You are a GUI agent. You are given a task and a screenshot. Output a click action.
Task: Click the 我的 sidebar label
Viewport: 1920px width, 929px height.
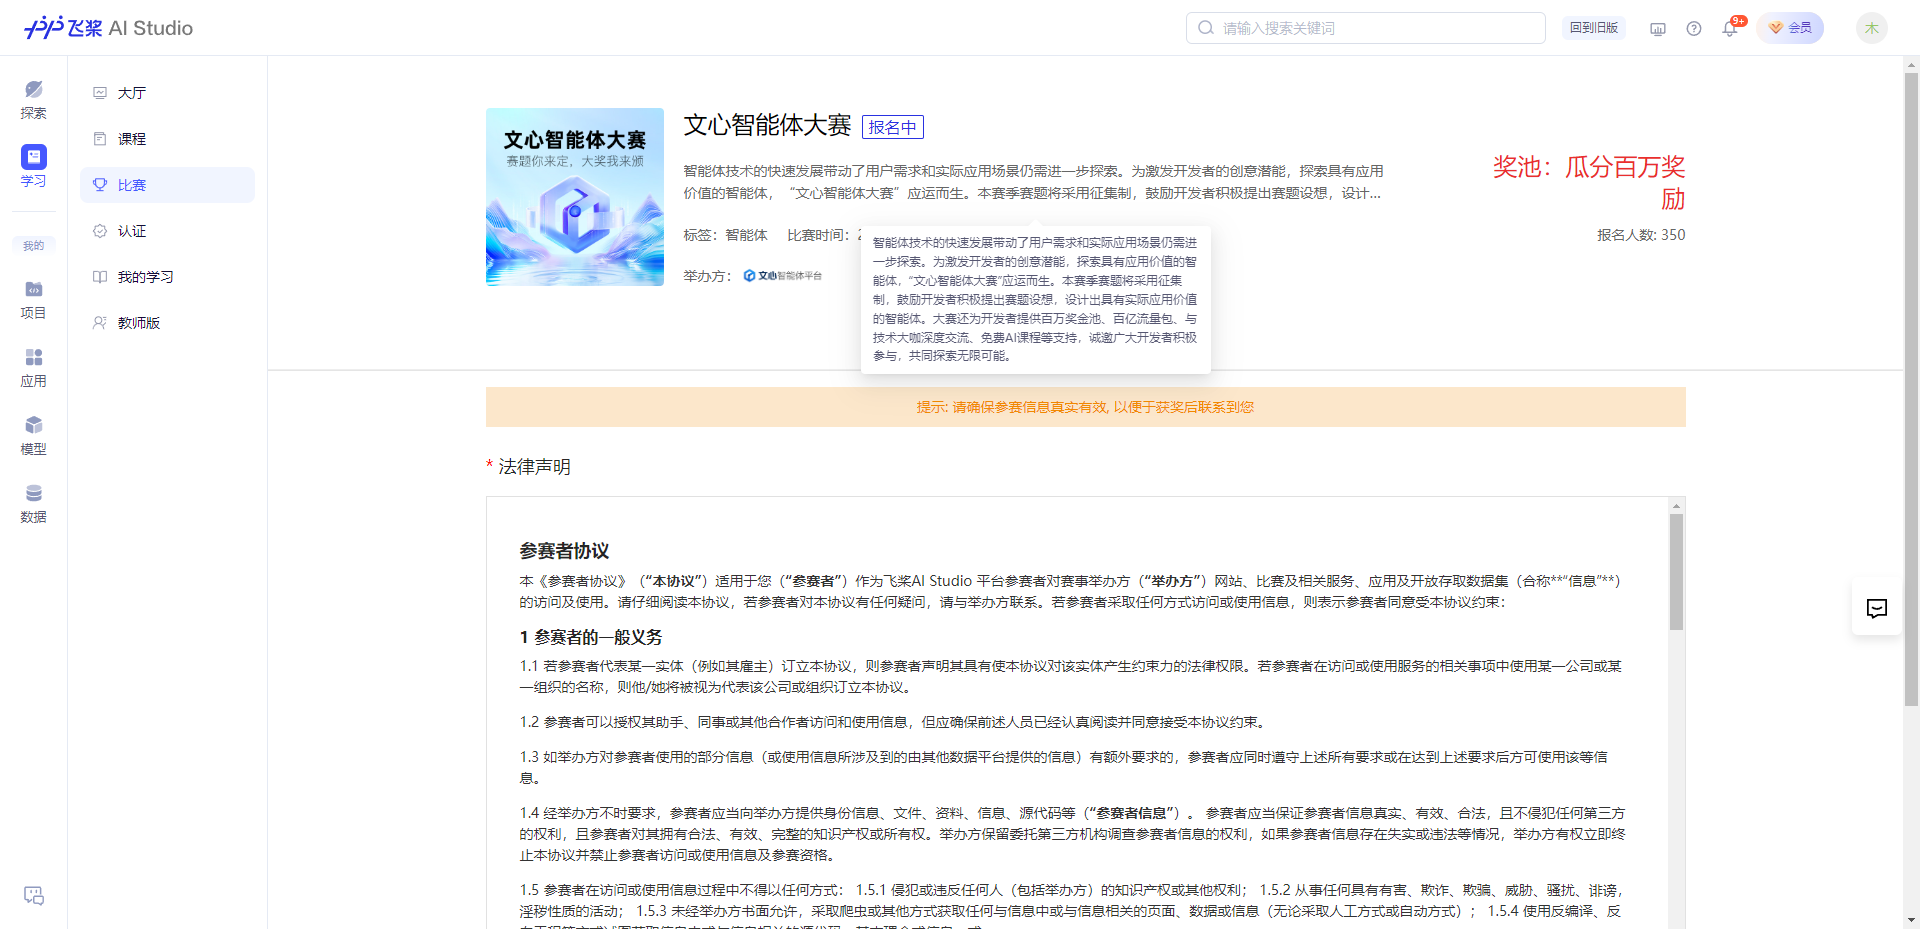[x=33, y=245]
